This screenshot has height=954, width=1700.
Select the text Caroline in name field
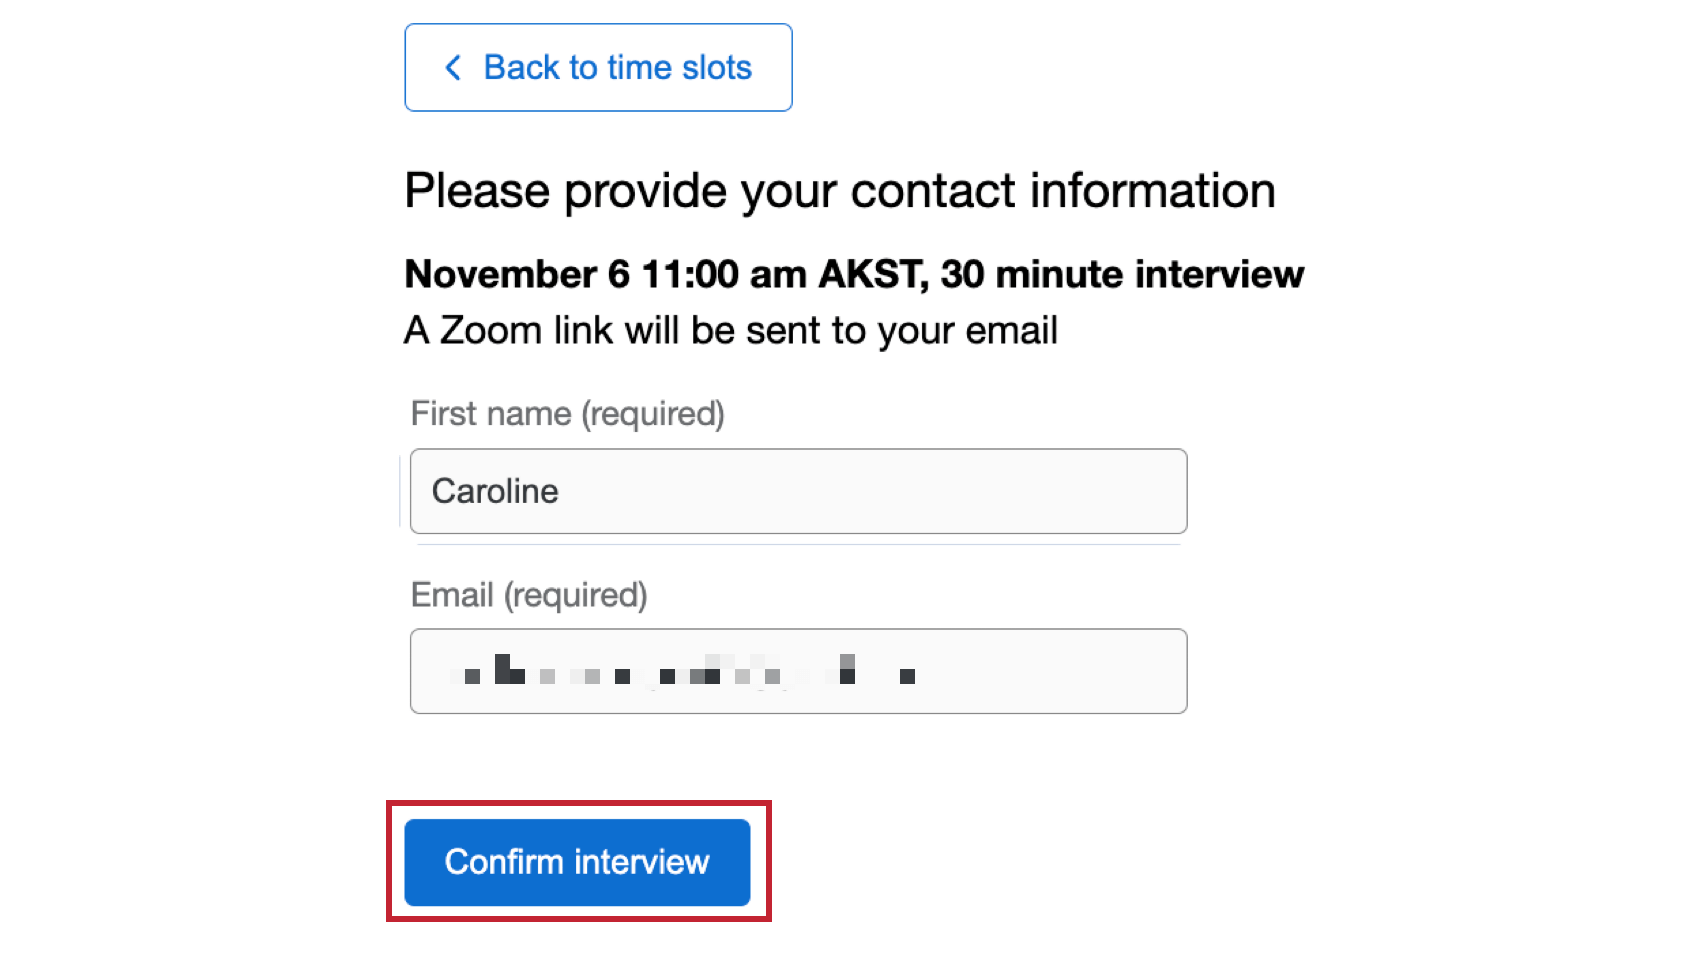coord(494,491)
